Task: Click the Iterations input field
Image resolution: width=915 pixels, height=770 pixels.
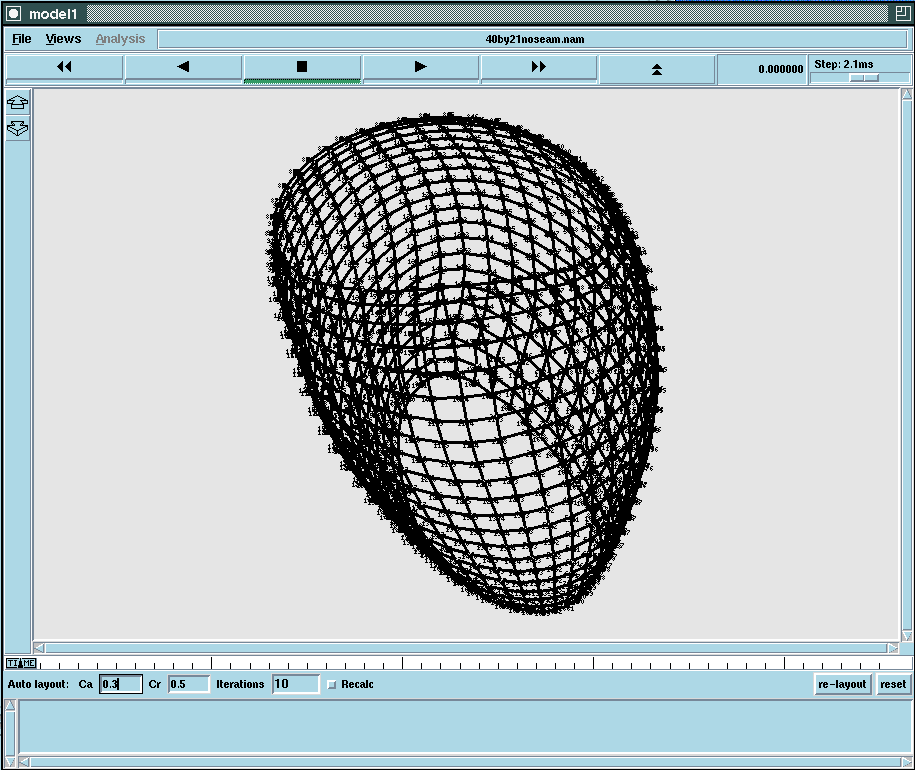Action: 295,685
